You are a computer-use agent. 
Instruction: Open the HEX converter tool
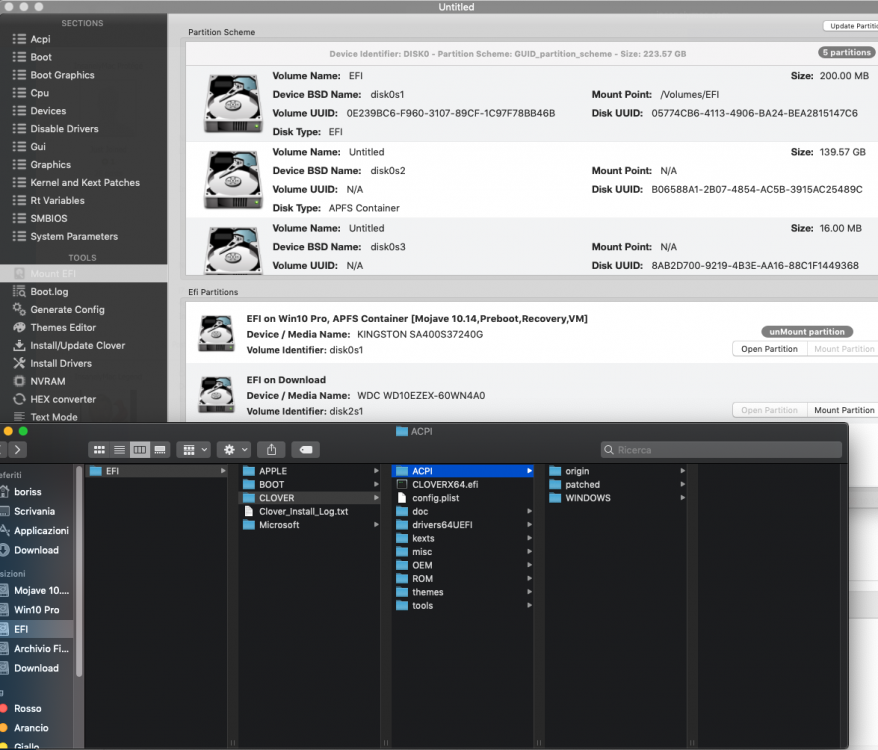tap(63, 399)
